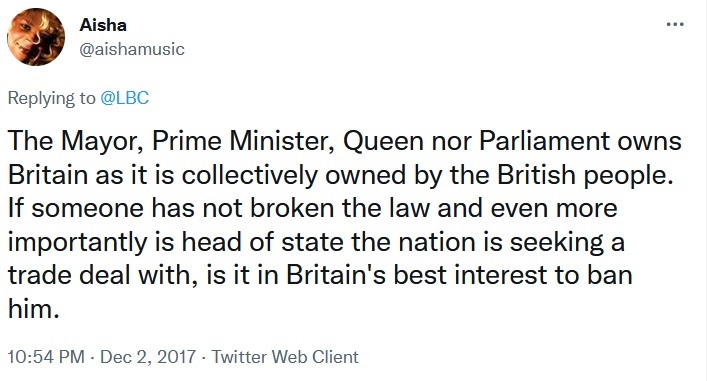Click the line 'If someone has not broken the law'

(312, 208)
